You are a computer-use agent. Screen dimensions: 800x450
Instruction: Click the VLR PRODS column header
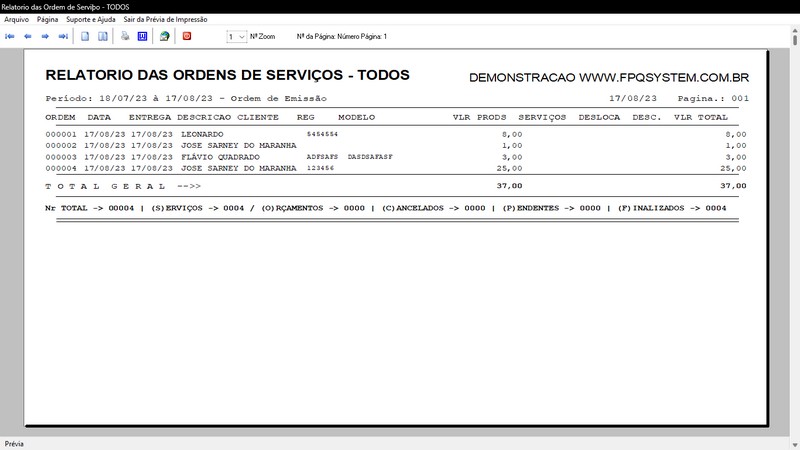pos(479,117)
